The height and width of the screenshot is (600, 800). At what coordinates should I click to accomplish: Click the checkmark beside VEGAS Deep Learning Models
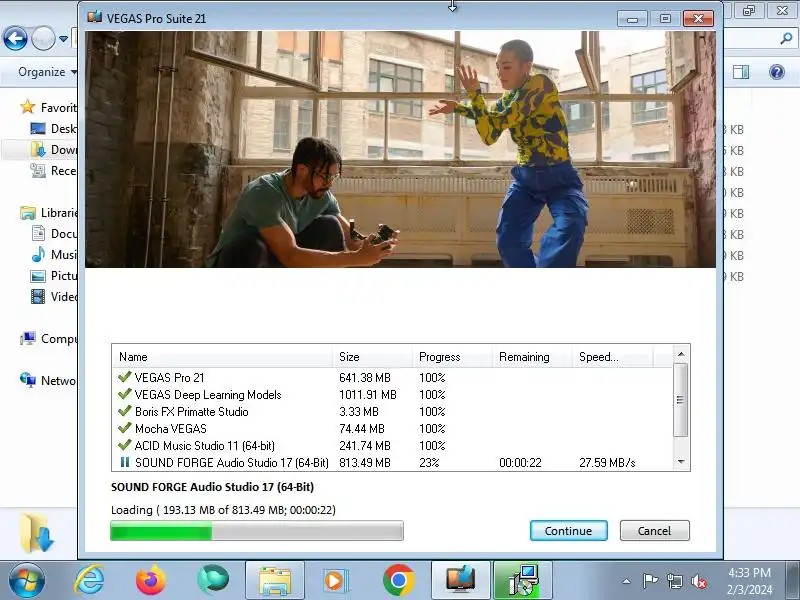click(124, 394)
